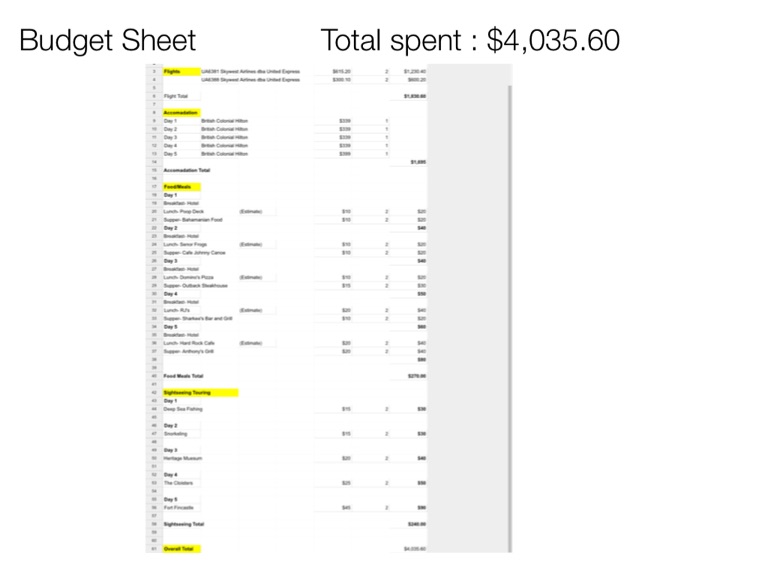The height and width of the screenshot is (561, 768).
Task: Click the highlighted Sightseeing Touring cell
Action: (187, 393)
